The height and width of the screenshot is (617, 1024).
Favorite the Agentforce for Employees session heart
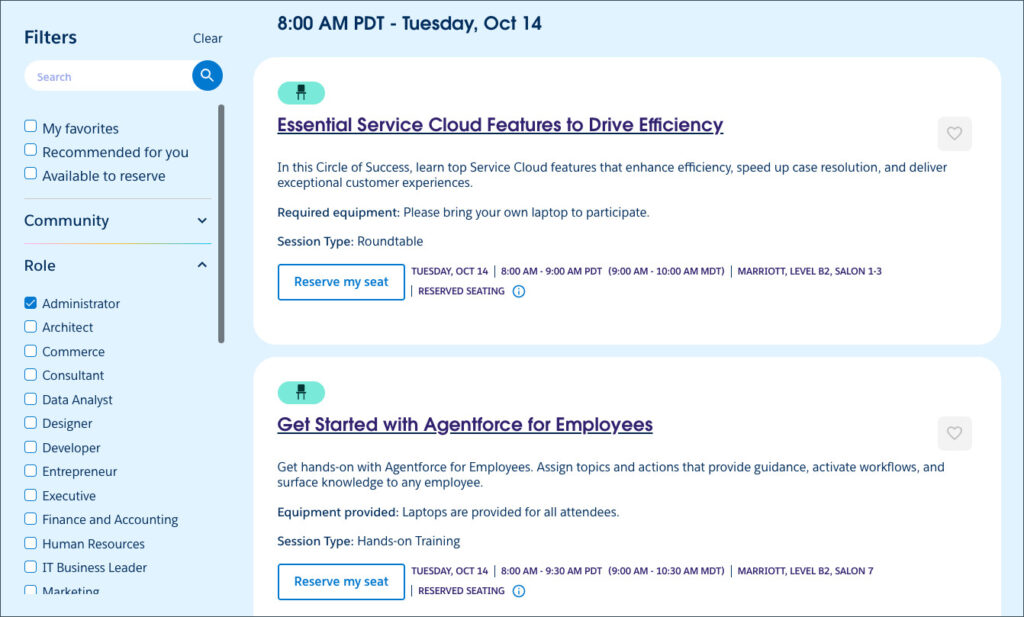coord(954,433)
